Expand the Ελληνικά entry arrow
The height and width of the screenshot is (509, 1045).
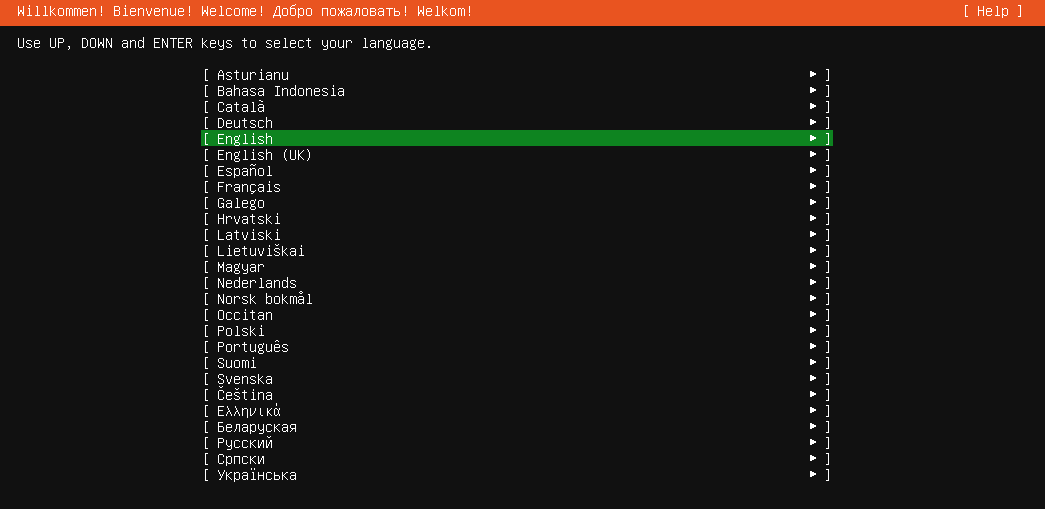tap(814, 411)
